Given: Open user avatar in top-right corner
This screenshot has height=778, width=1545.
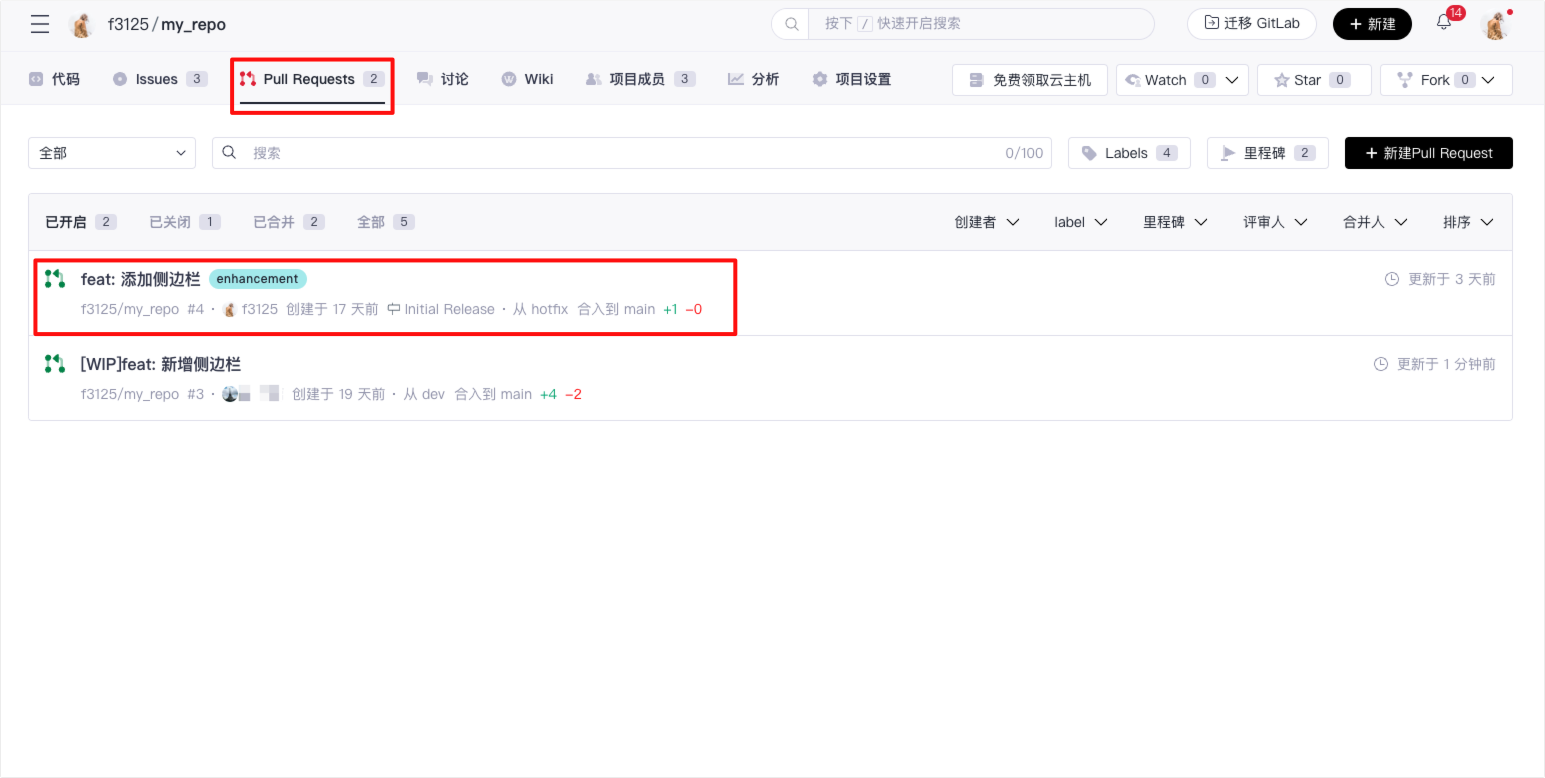Looking at the screenshot, I should coord(1495,24).
